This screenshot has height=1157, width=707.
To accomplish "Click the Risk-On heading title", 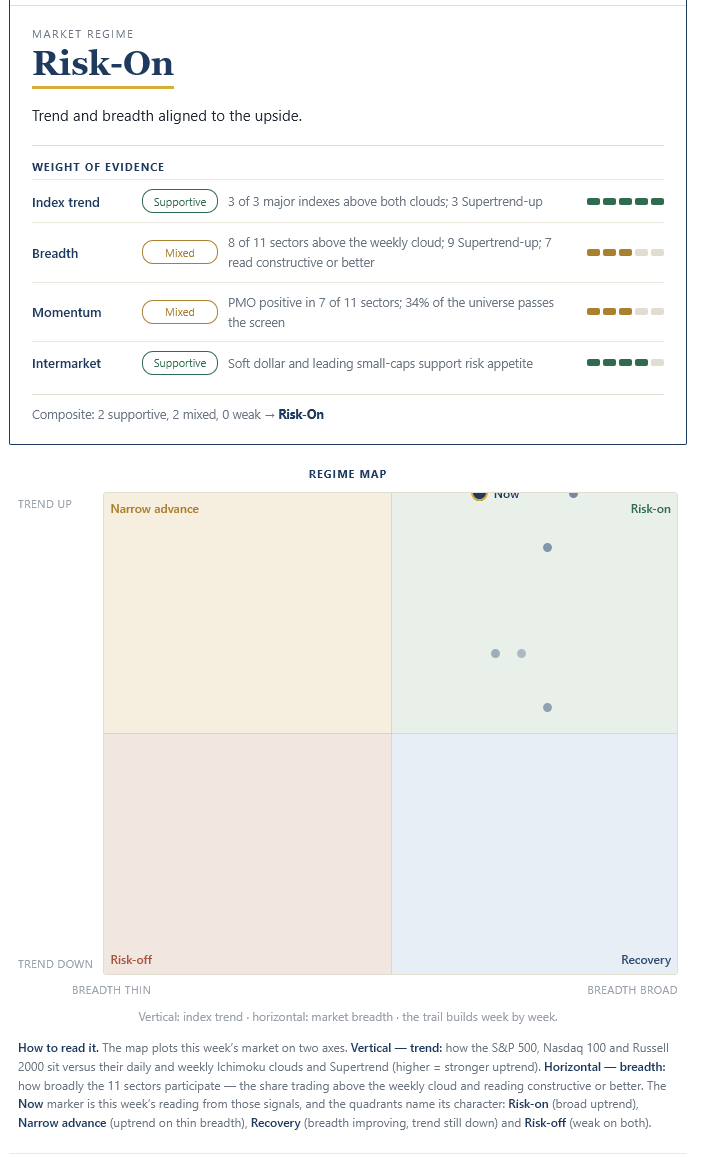I will point(103,63).
